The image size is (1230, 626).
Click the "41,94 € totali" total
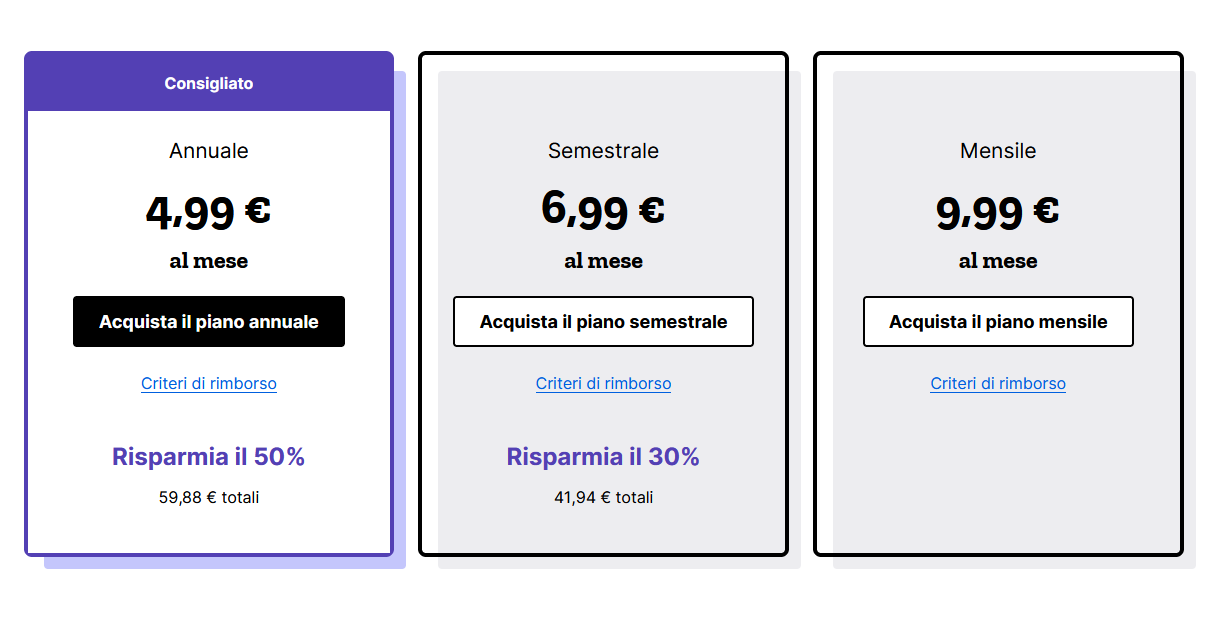tap(603, 497)
